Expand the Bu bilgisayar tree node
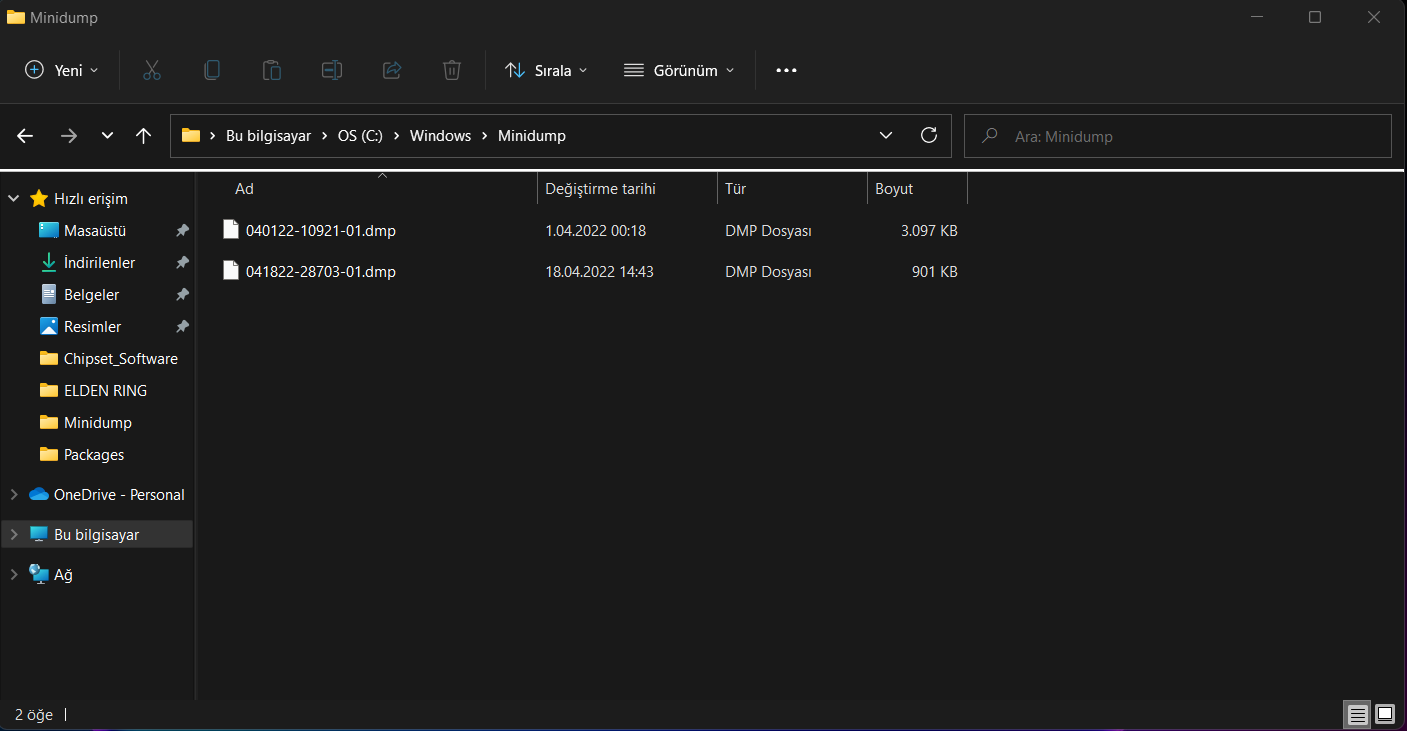This screenshot has height=731, width=1407. (x=14, y=535)
